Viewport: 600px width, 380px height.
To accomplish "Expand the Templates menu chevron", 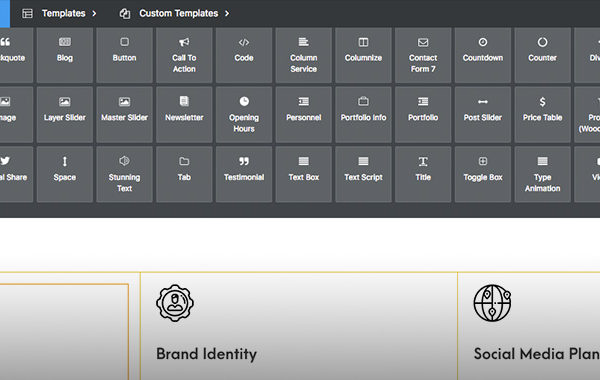I will point(94,13).
